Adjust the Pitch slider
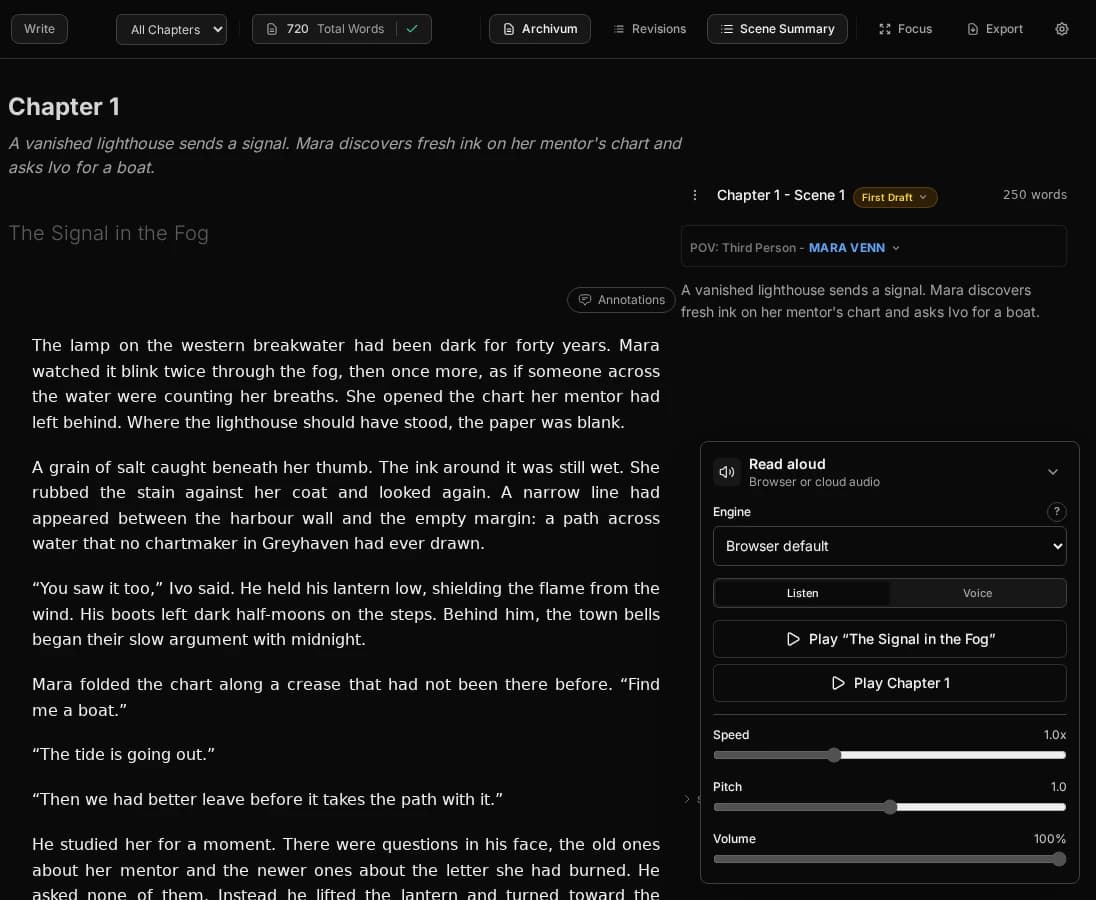Viewport: 1096px width, 900px height. [x=889, y=807]
